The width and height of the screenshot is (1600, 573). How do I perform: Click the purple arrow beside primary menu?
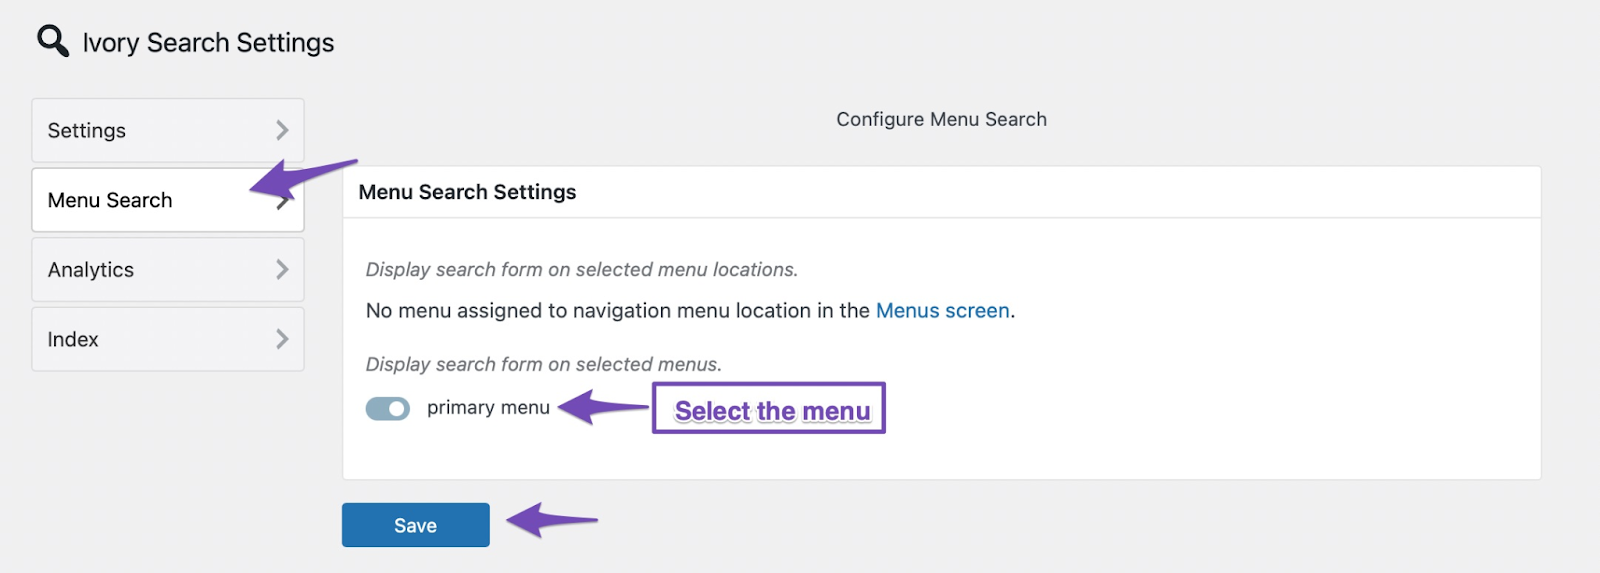pos(603,407)
